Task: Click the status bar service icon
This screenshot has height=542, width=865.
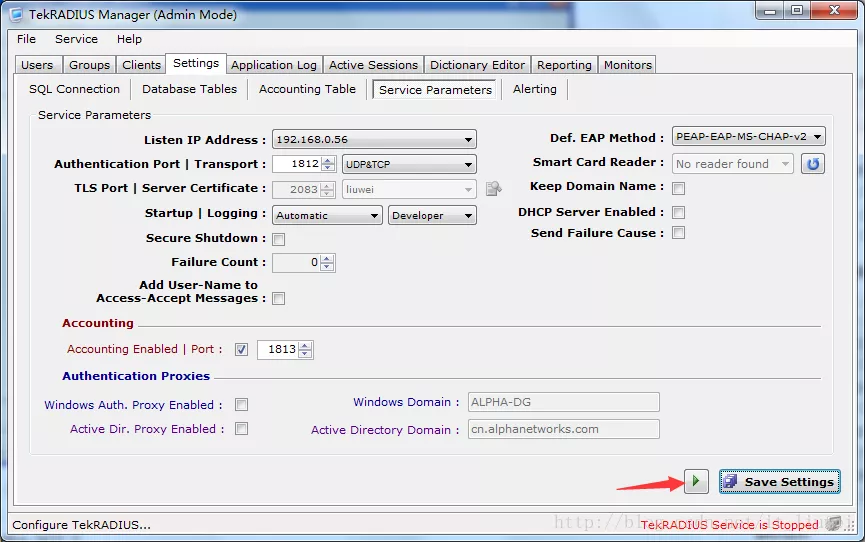Action: click(x=834, y=523)
